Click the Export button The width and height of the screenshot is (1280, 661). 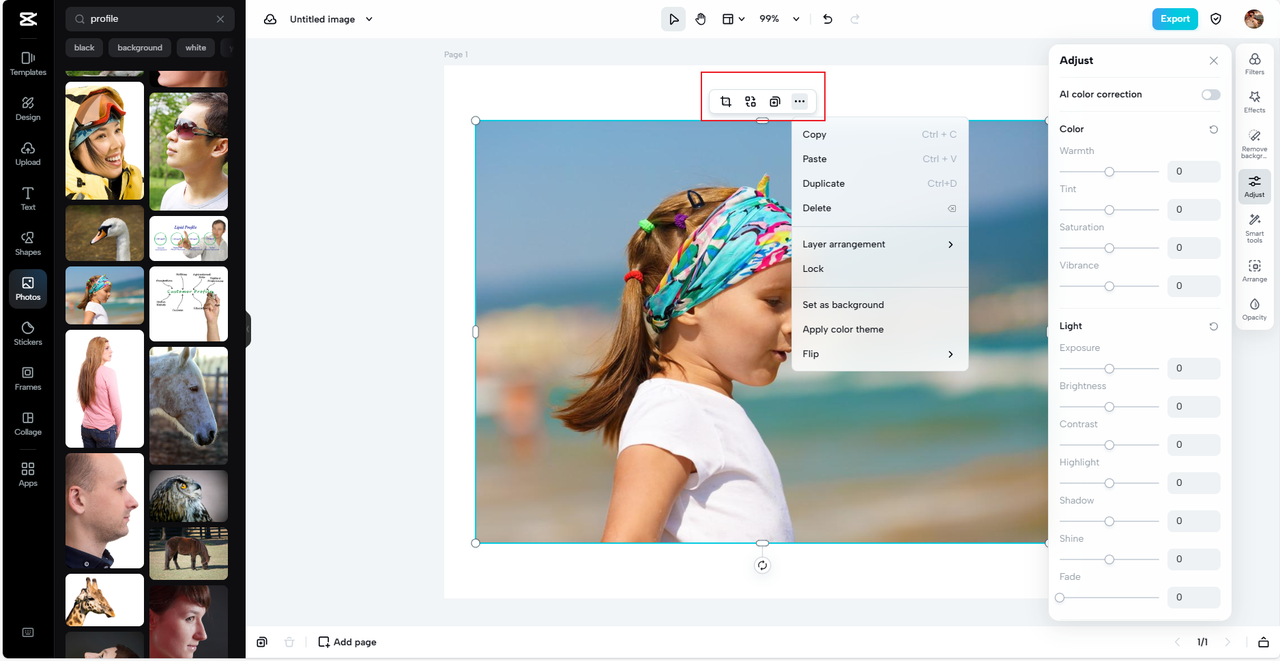(x=1175, y=19)
